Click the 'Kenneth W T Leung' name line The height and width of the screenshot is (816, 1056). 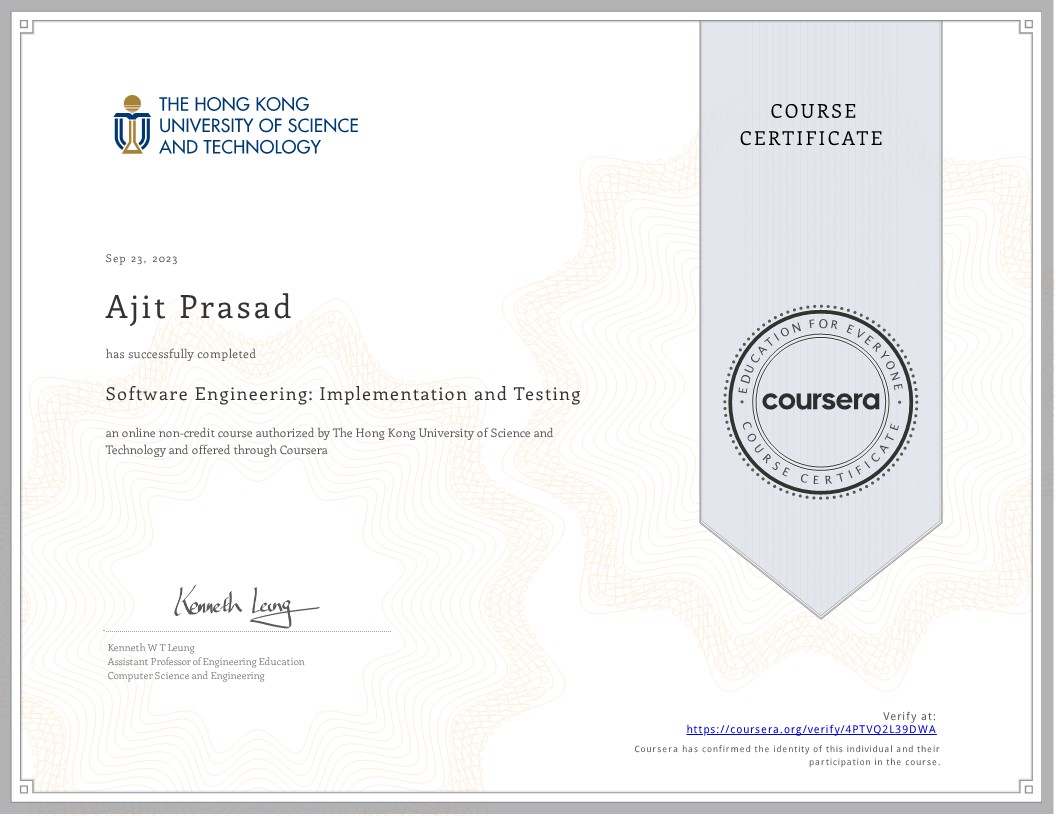click(x=151, y=648)
